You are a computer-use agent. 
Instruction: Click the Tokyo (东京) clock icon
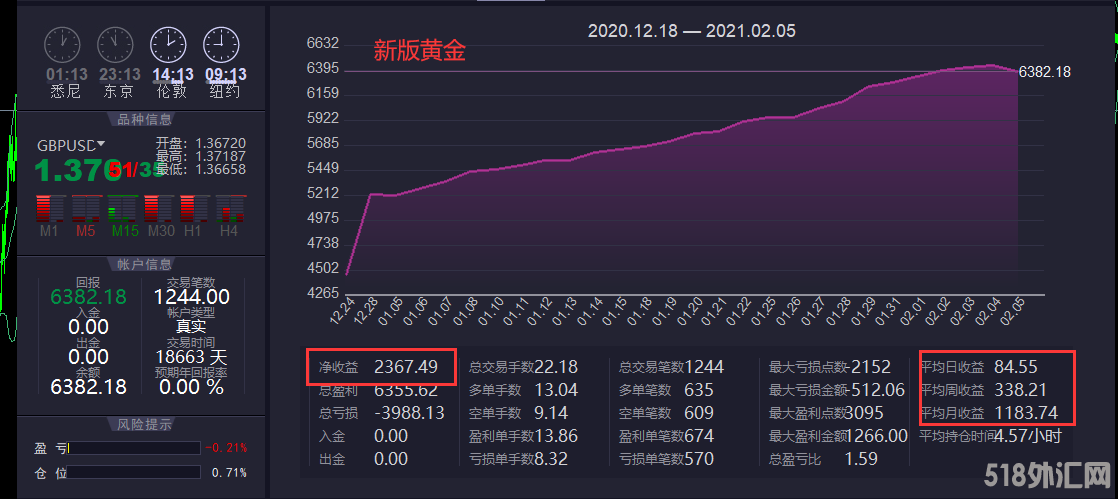click(x=115, y=45)
